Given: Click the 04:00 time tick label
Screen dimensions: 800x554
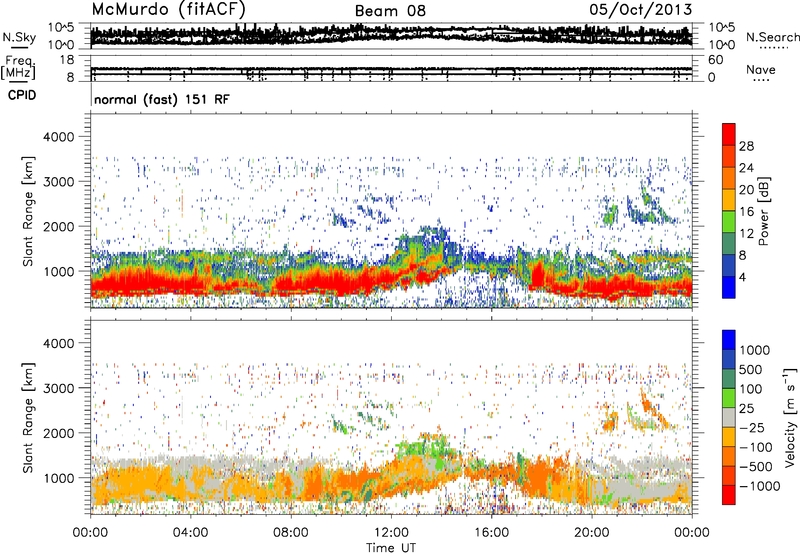Looking at the screenshot, I should point(190,533).
